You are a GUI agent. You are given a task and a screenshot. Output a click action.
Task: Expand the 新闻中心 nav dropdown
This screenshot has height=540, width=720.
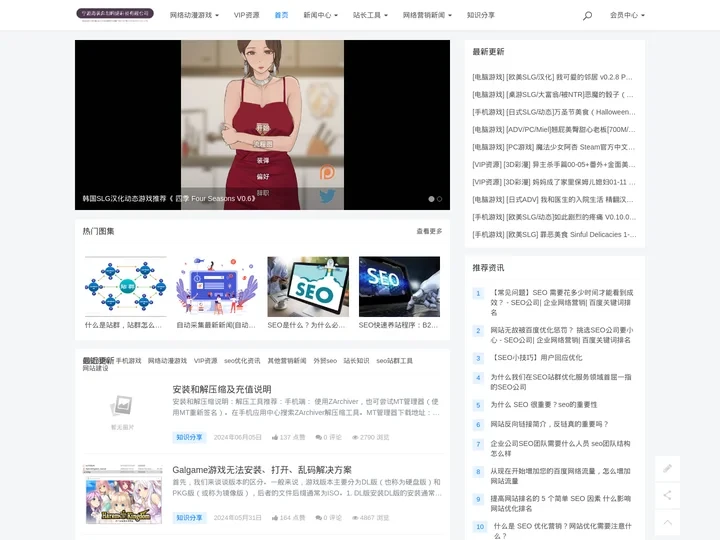click(321, 15)
